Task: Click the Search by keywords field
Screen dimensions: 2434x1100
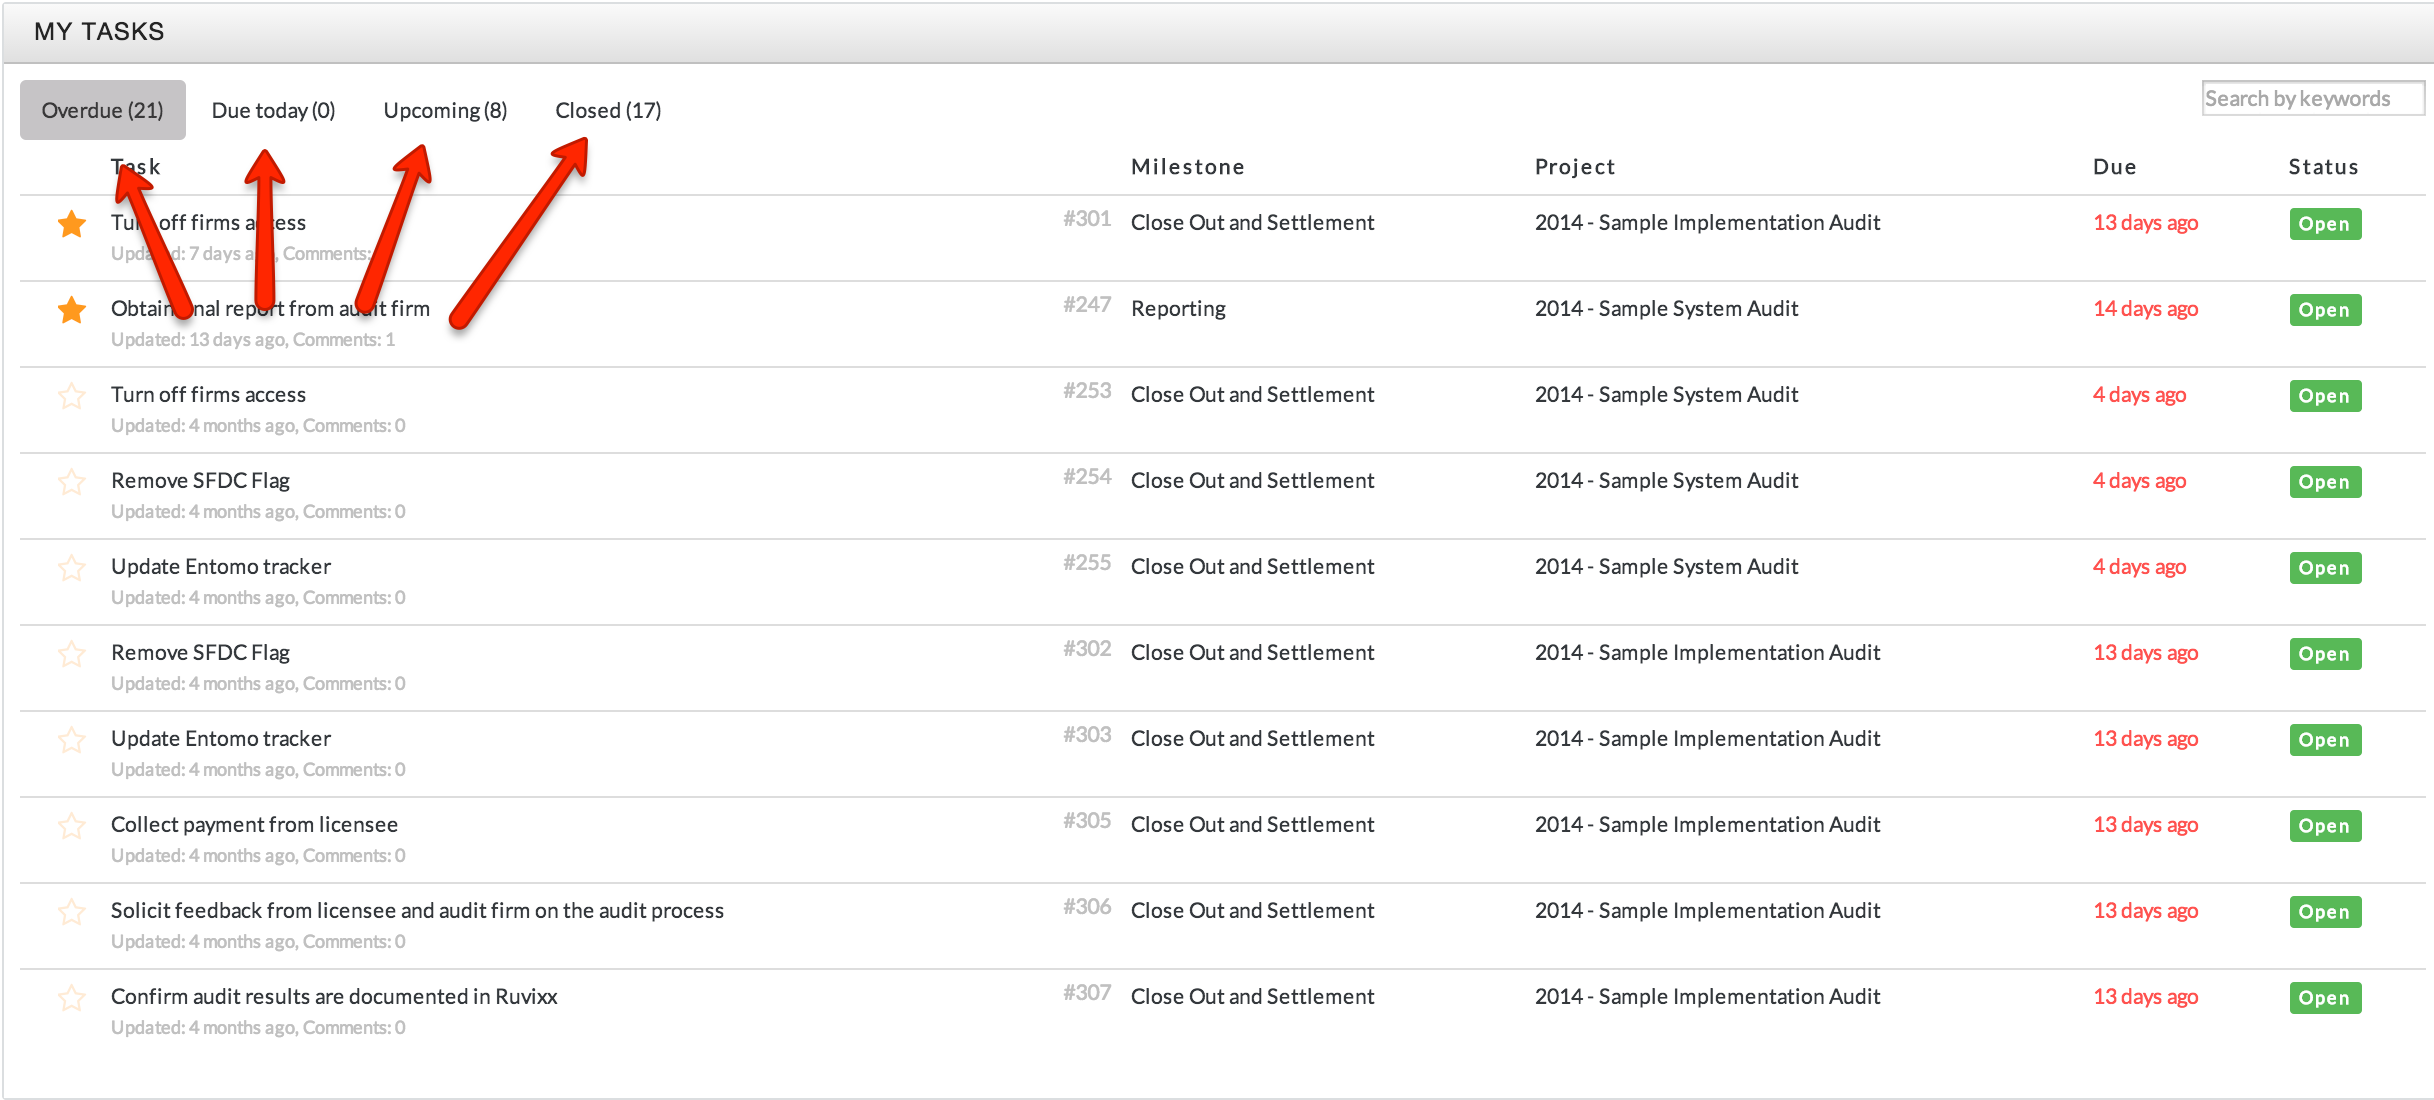Action: point(2311,99)
